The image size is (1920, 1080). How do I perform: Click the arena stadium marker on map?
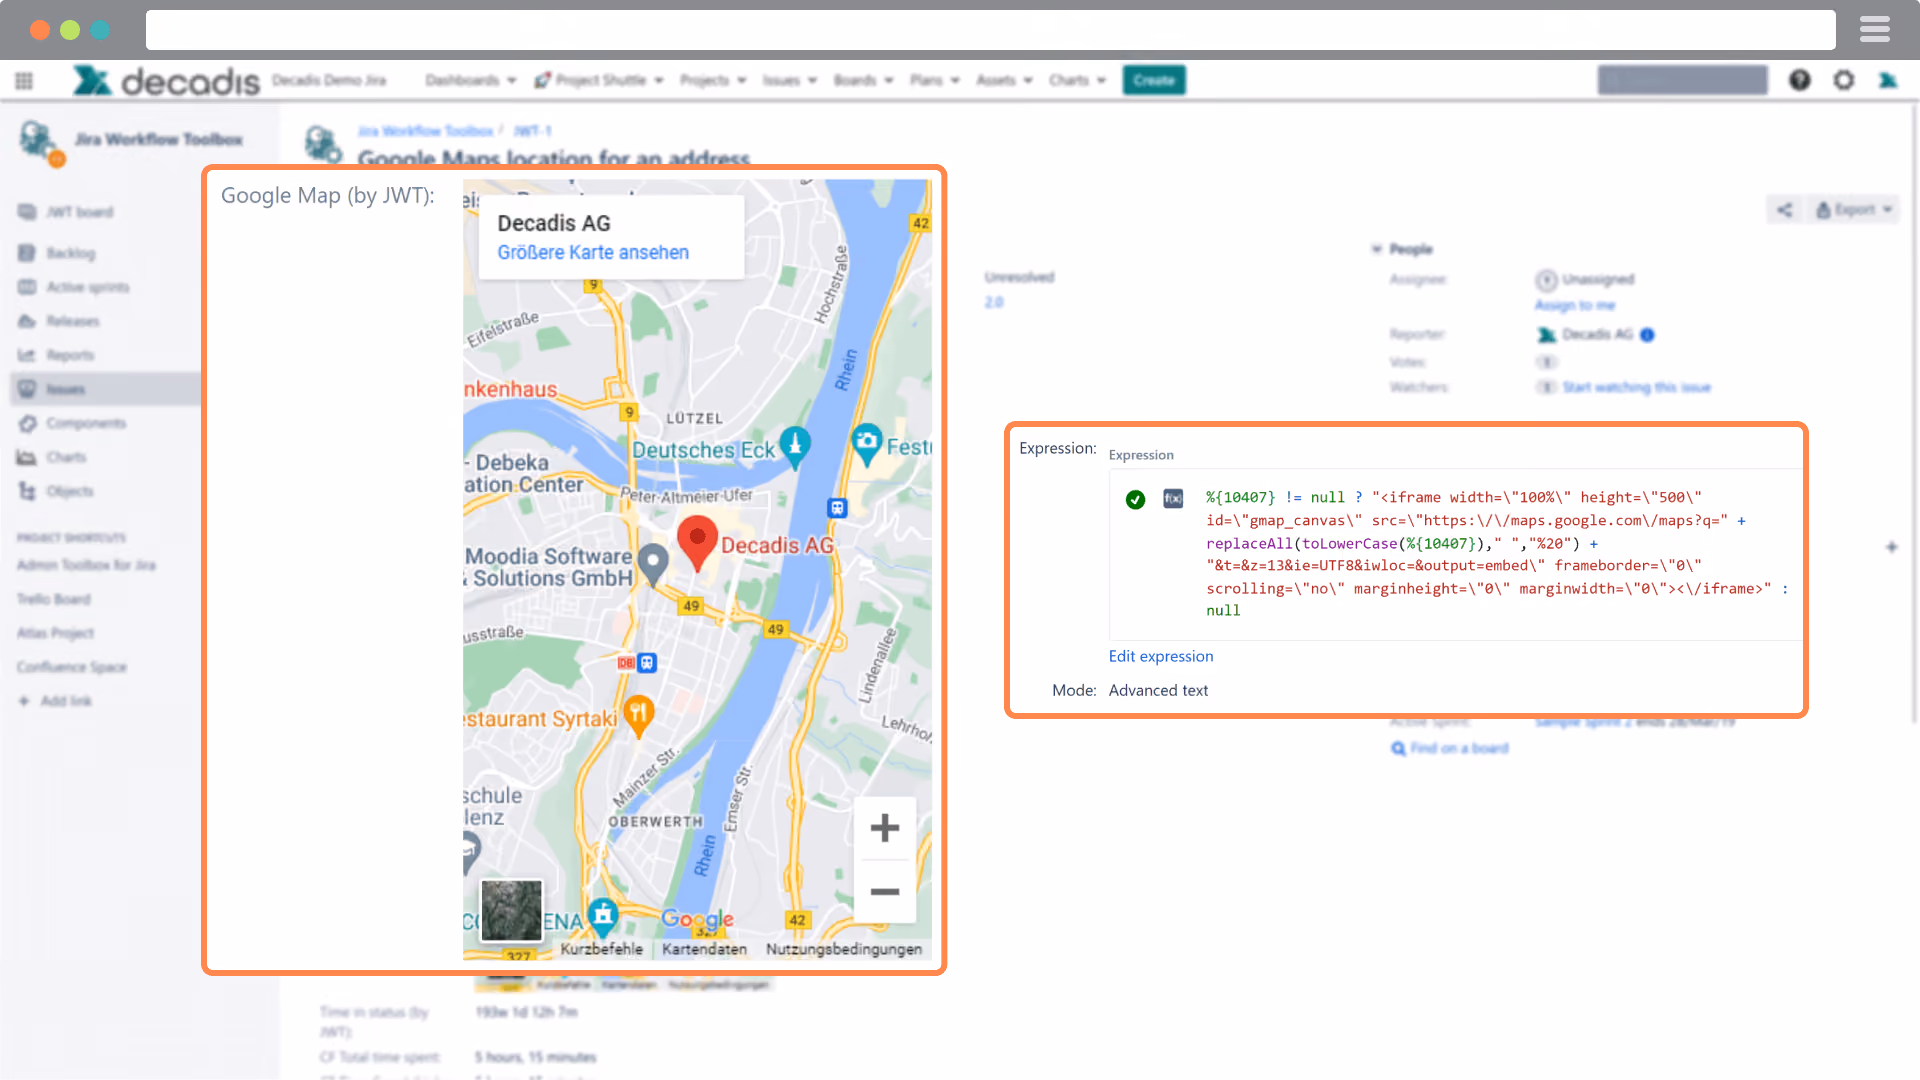[x=602, y=914]
